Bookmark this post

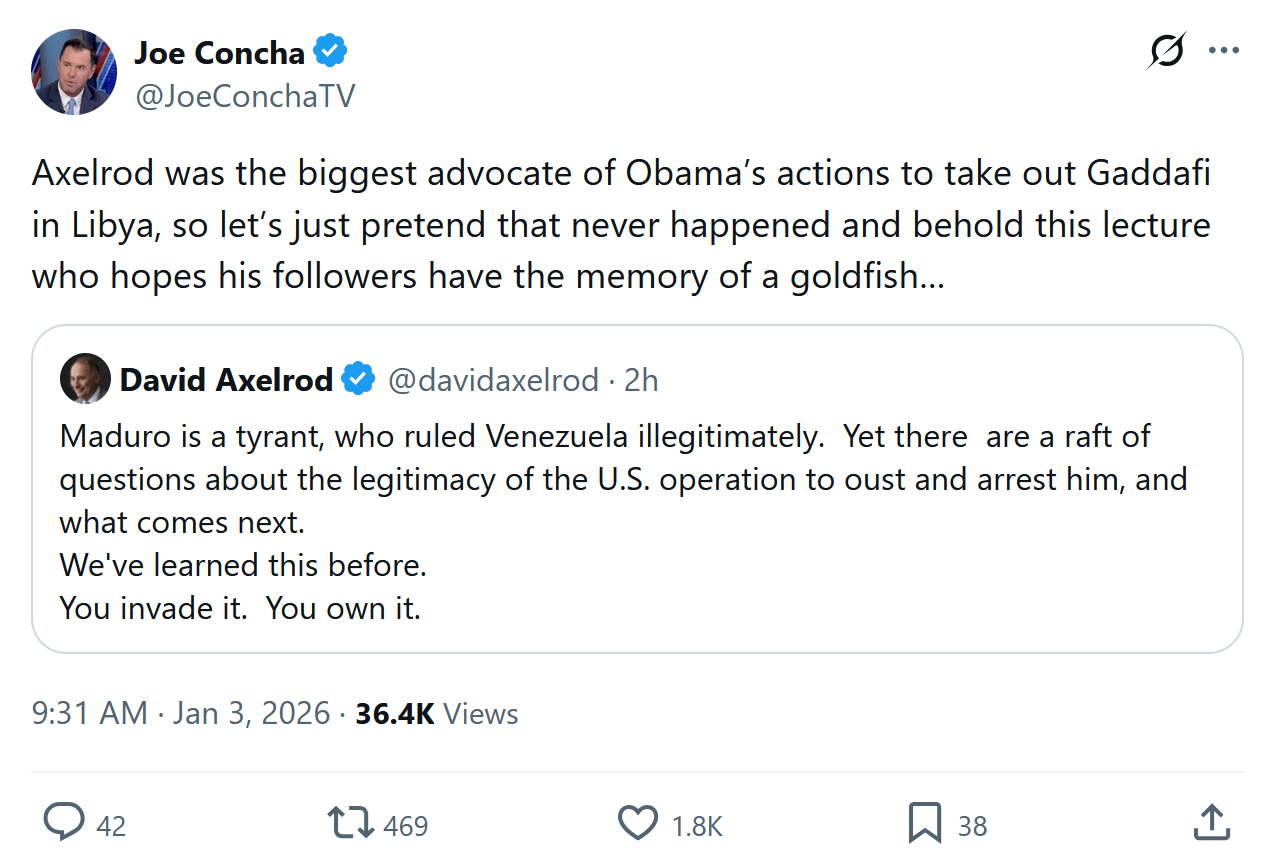[925, 823]
